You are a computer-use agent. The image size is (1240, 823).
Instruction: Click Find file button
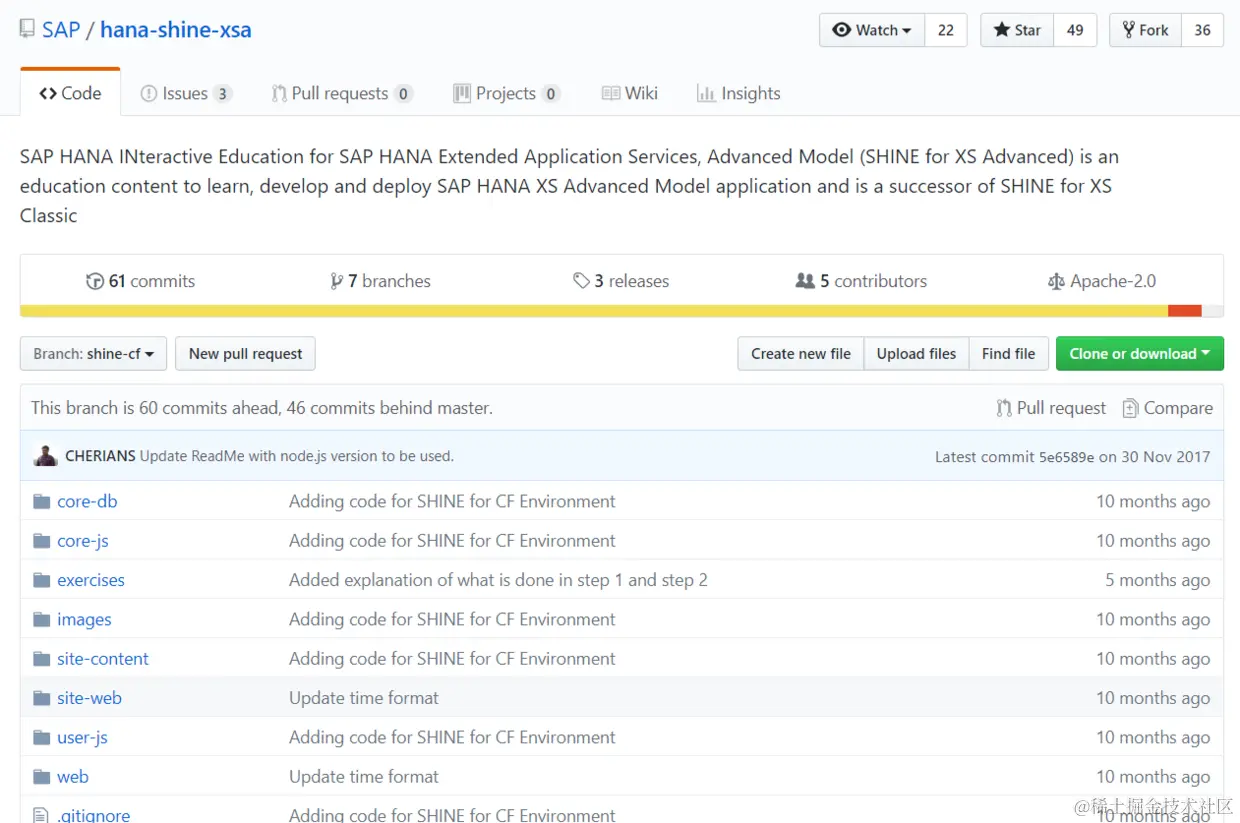(1008, 354)
